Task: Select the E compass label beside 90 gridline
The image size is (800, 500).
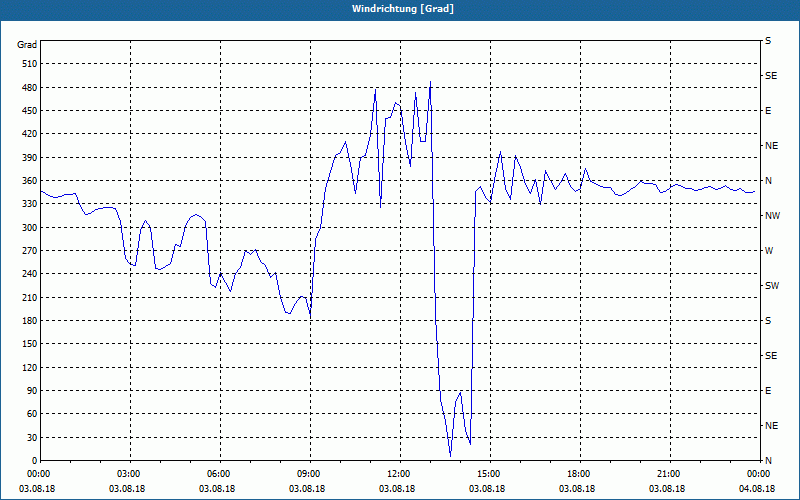Action: click(x=768, y=391)
